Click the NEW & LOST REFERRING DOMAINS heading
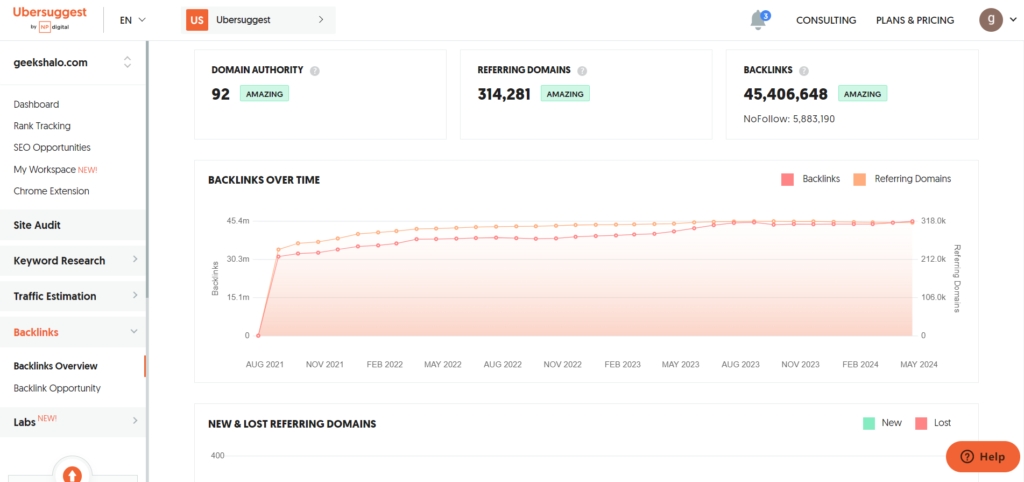The image size is (1024, 482). [292, 424]
